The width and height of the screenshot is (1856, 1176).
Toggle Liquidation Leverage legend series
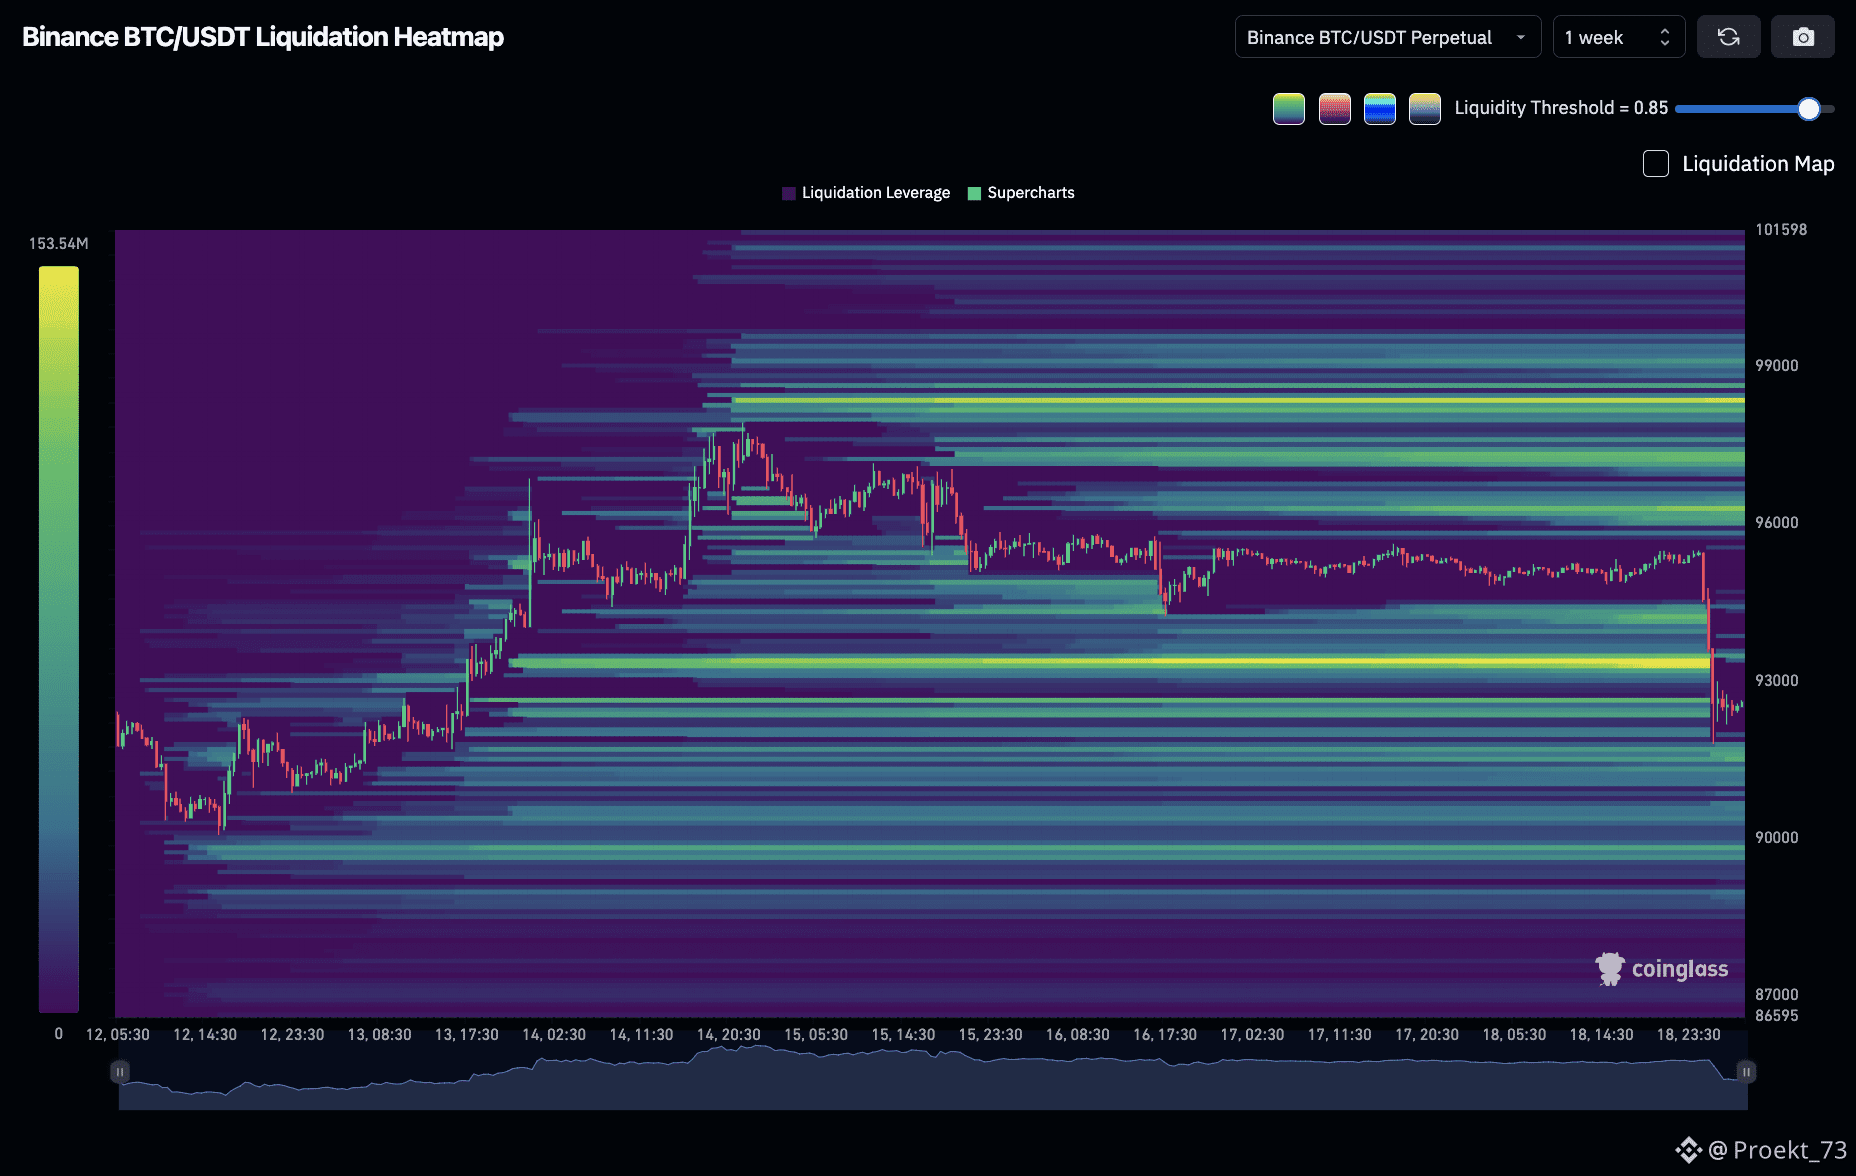[x=866, y=193]
